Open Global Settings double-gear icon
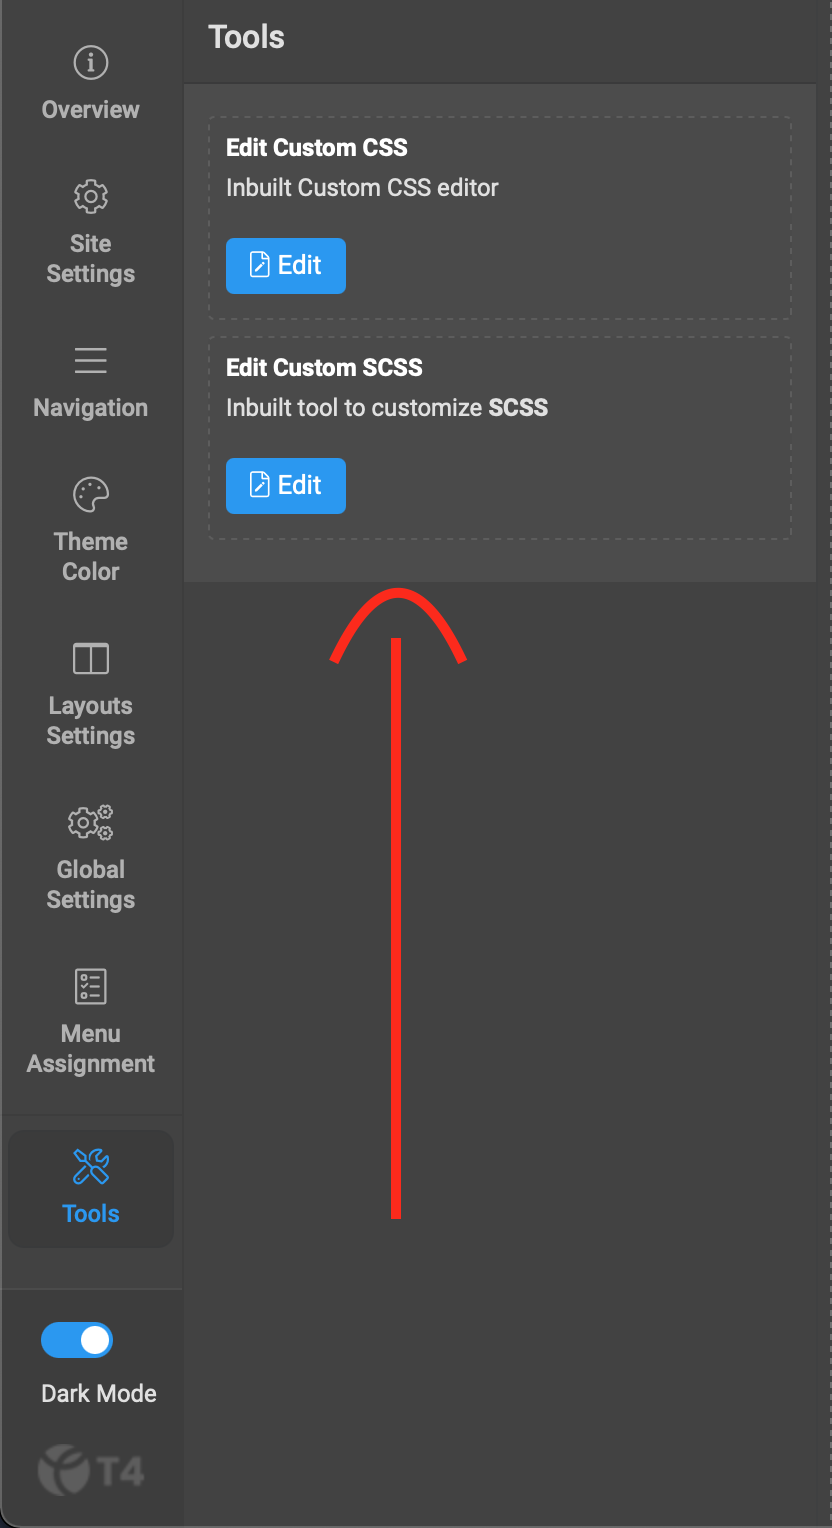This screenshot has width=832, height=1528. click(91, 823)
